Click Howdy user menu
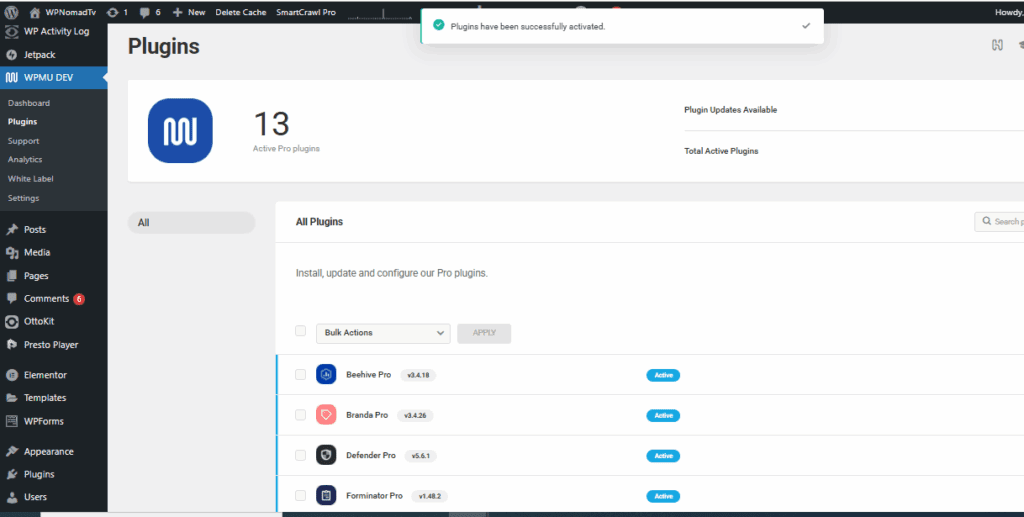The image size is (1024, 517). click(1009, 12)
